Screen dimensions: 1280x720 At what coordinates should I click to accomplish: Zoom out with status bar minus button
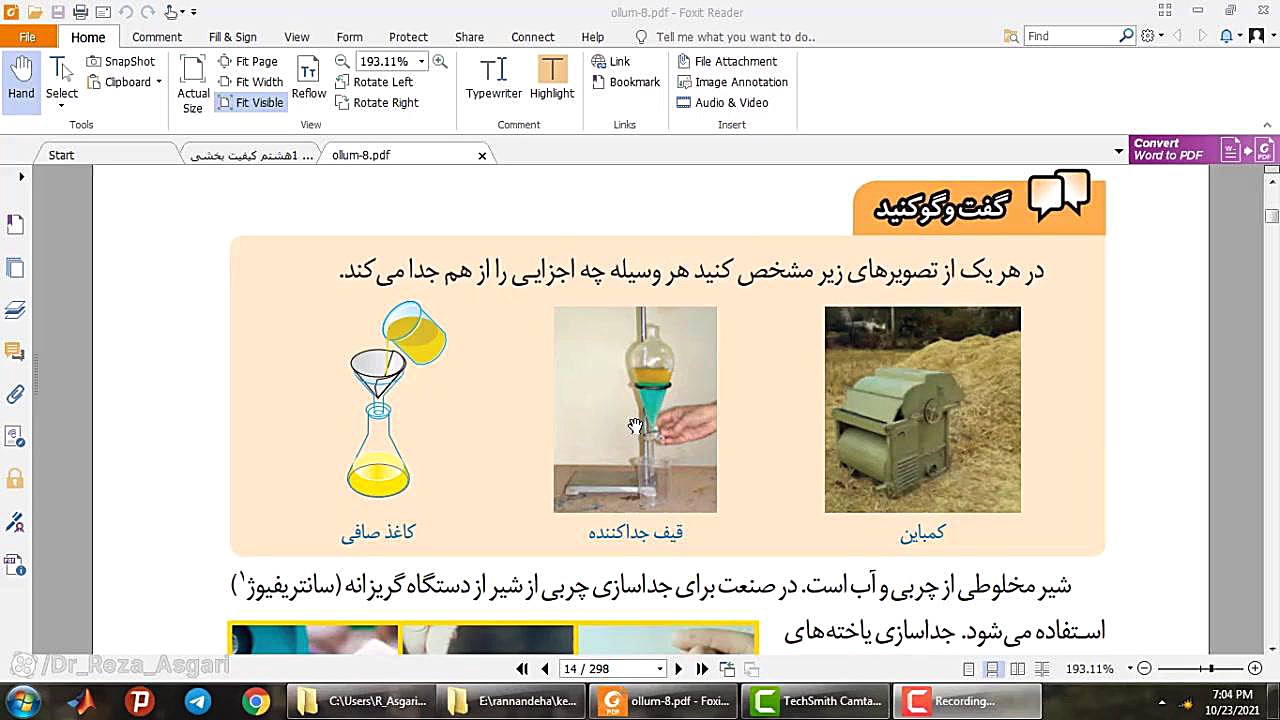tap(1145, 668)
